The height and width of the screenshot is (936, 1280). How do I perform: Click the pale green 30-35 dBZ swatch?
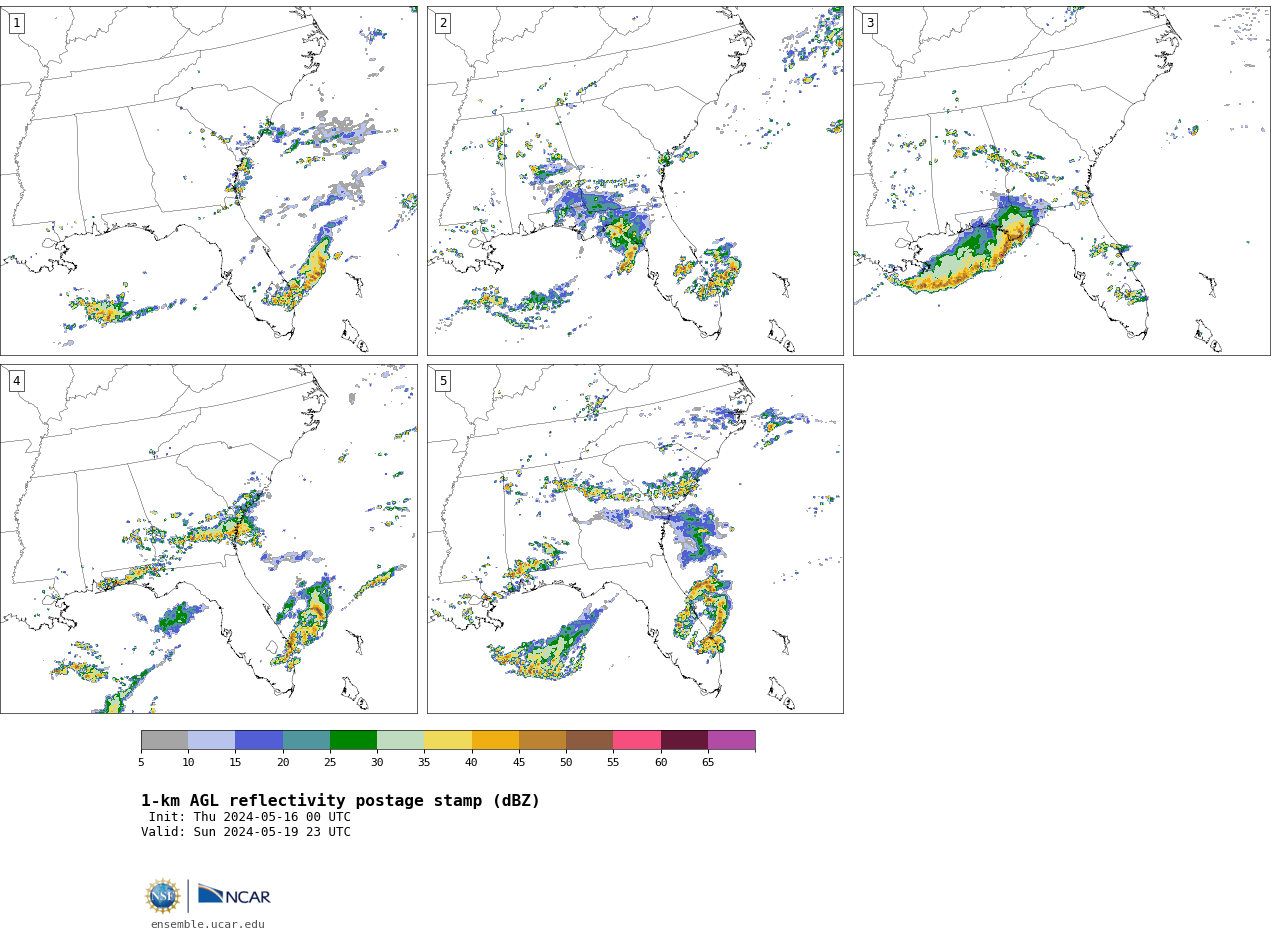coord(401,740)
